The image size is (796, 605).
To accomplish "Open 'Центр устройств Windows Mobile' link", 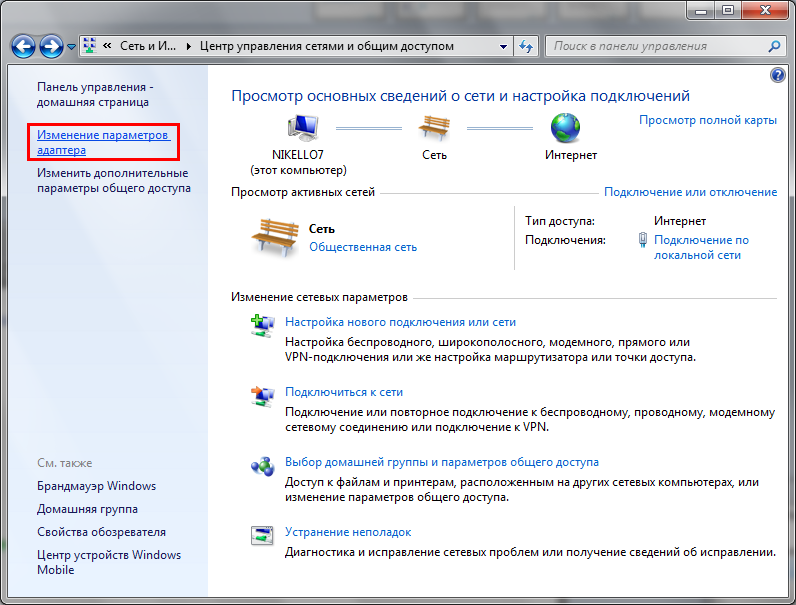I will (x=109, y=562).
